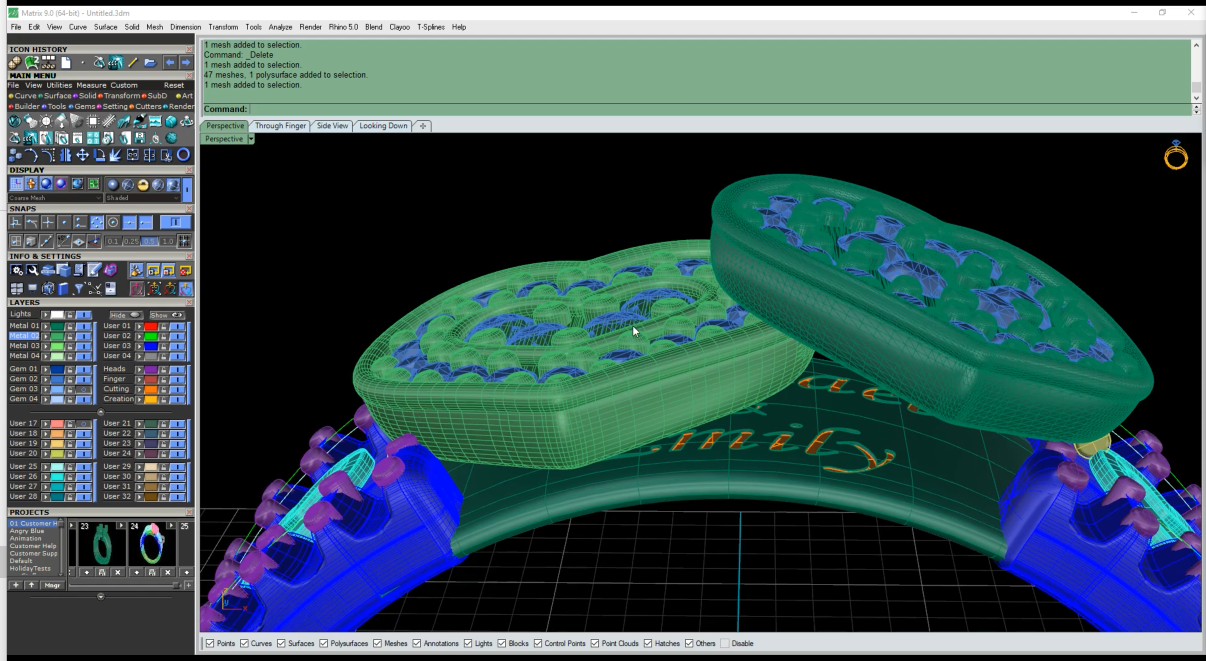Click the open folder icon in Icon History
The height and width of the screenshot is (661, 1206).
coord(150,62)
